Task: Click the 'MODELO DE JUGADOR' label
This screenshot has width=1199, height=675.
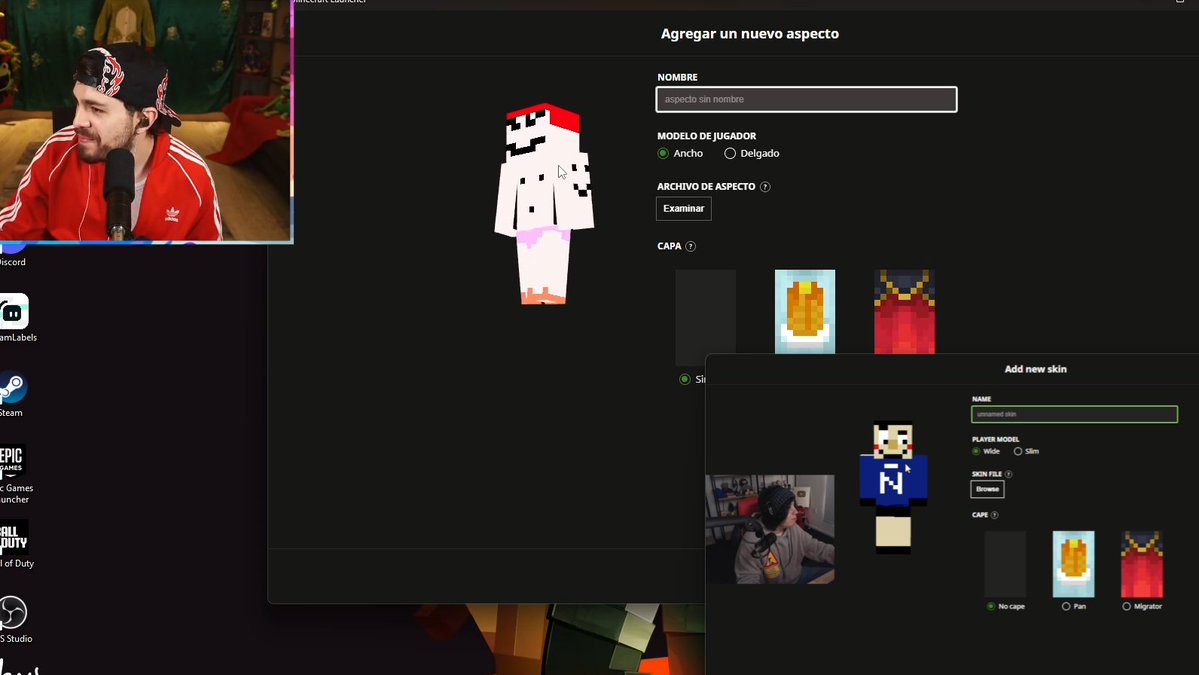Action: 707,136
